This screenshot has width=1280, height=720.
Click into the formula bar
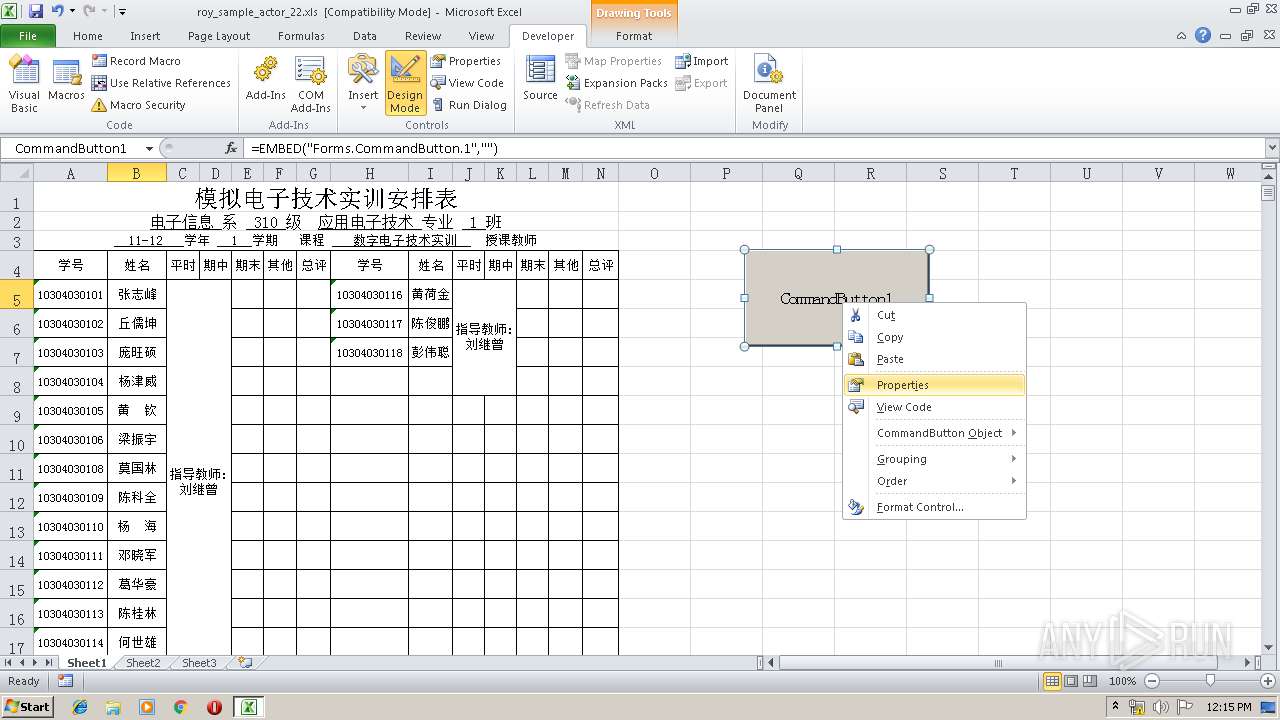coord(755,148)
